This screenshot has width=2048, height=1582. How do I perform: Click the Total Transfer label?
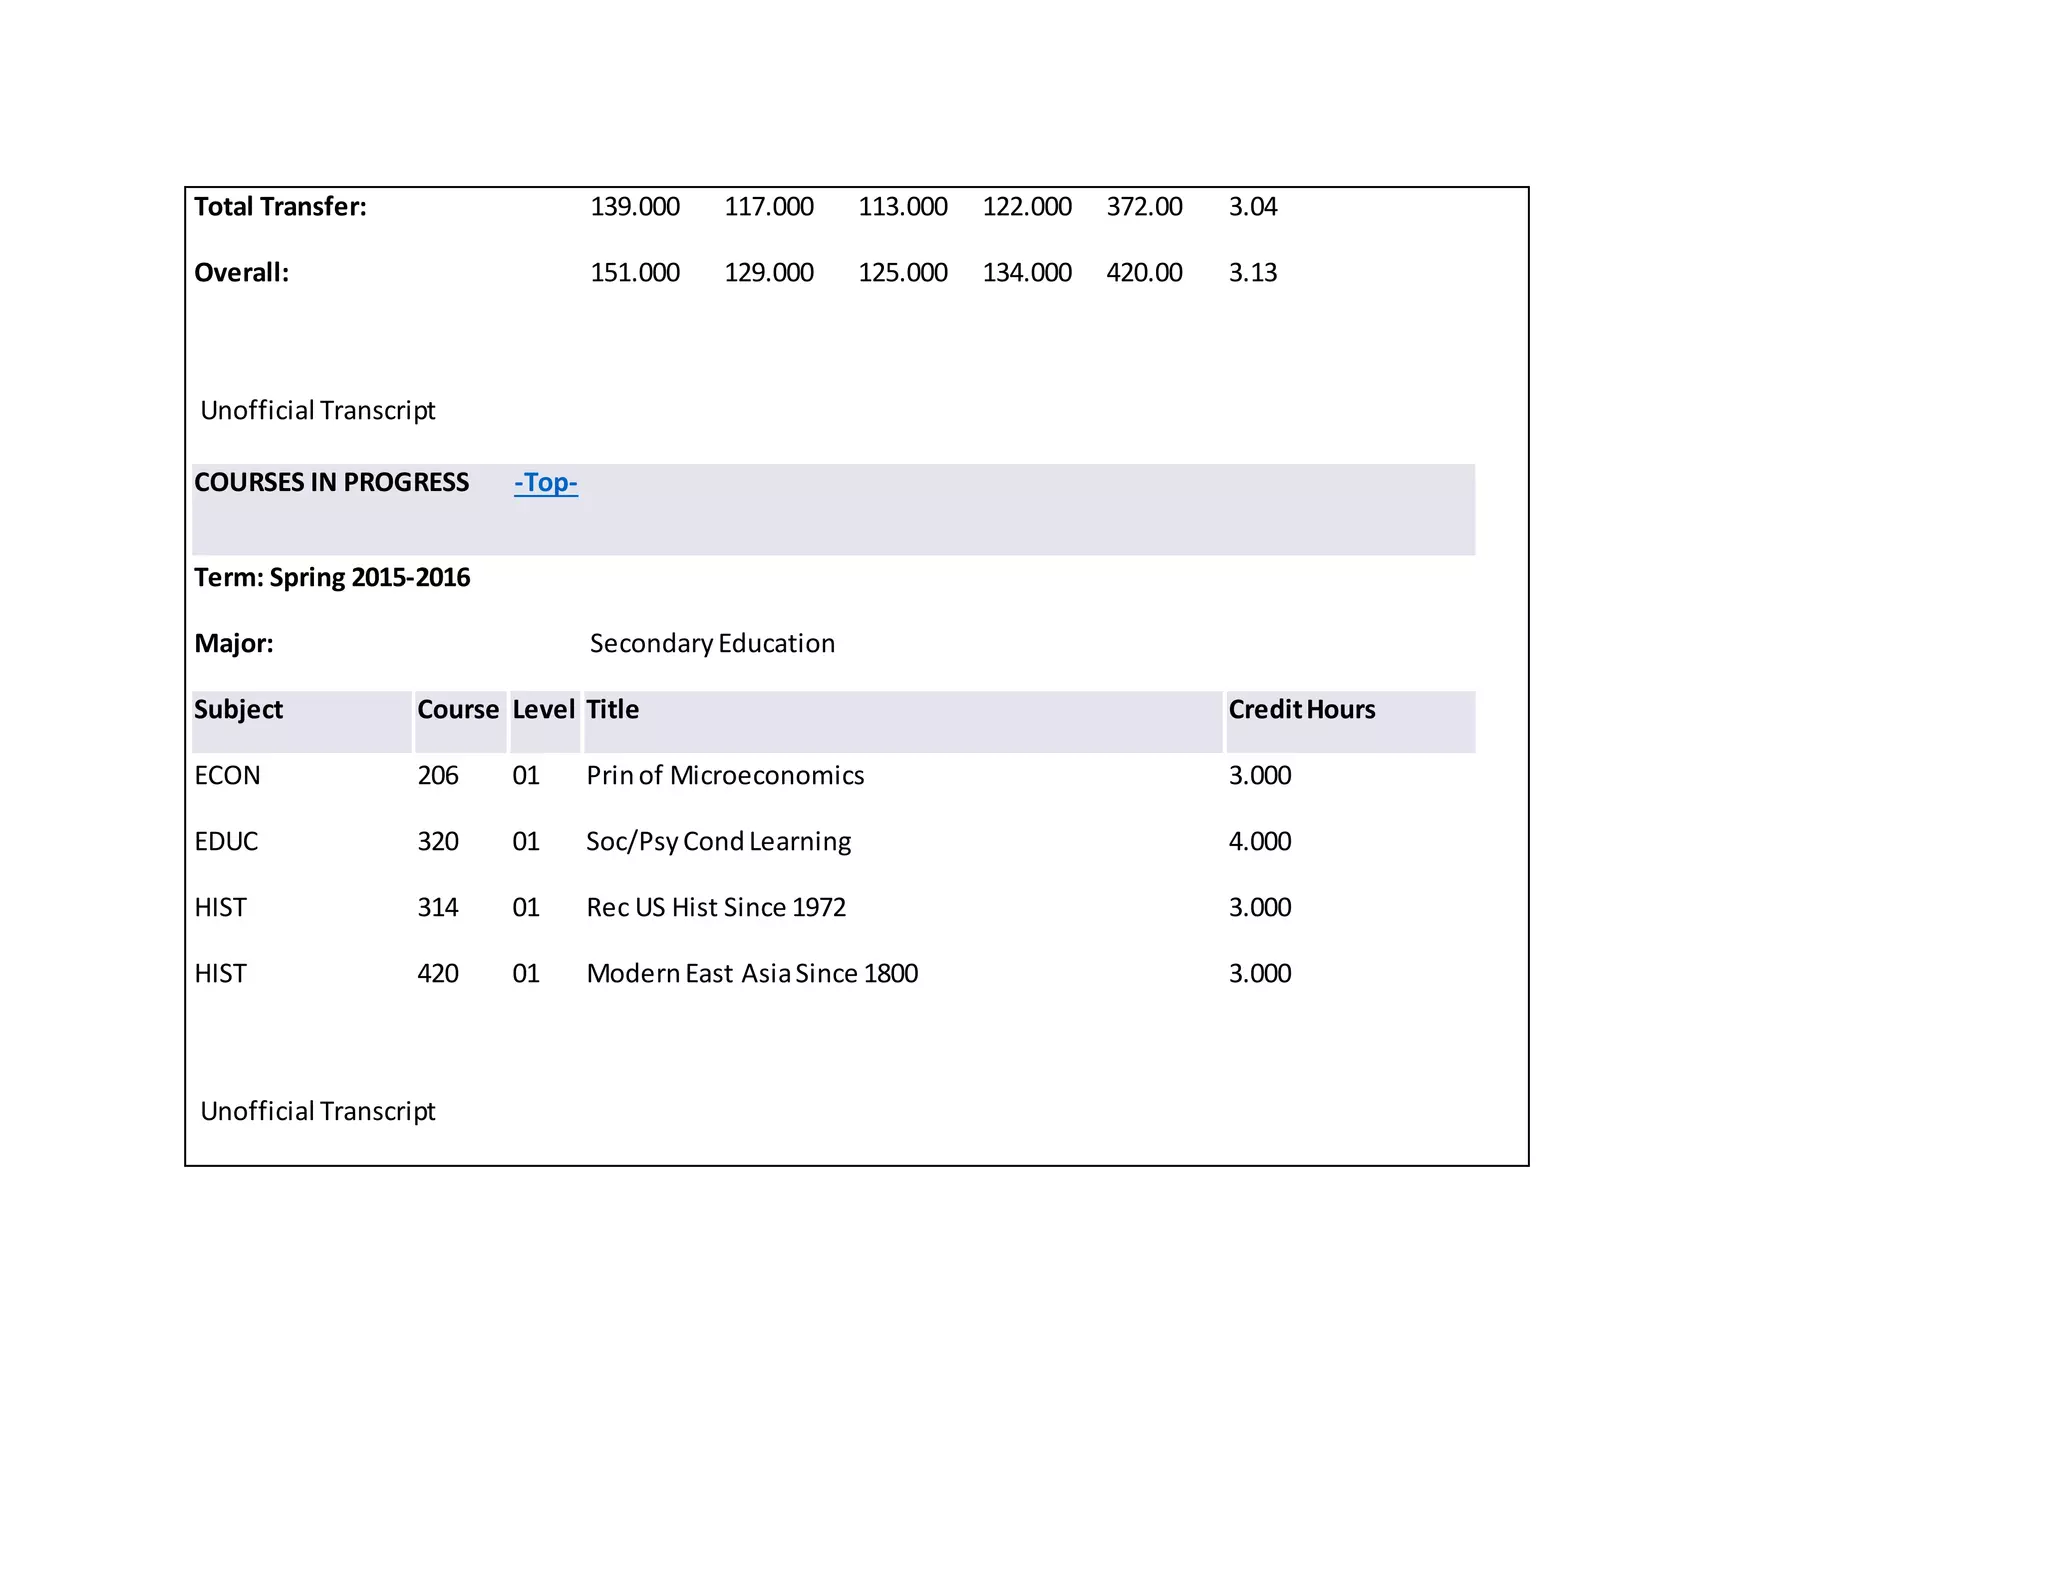pyautogui.click(x=280, y=207)
